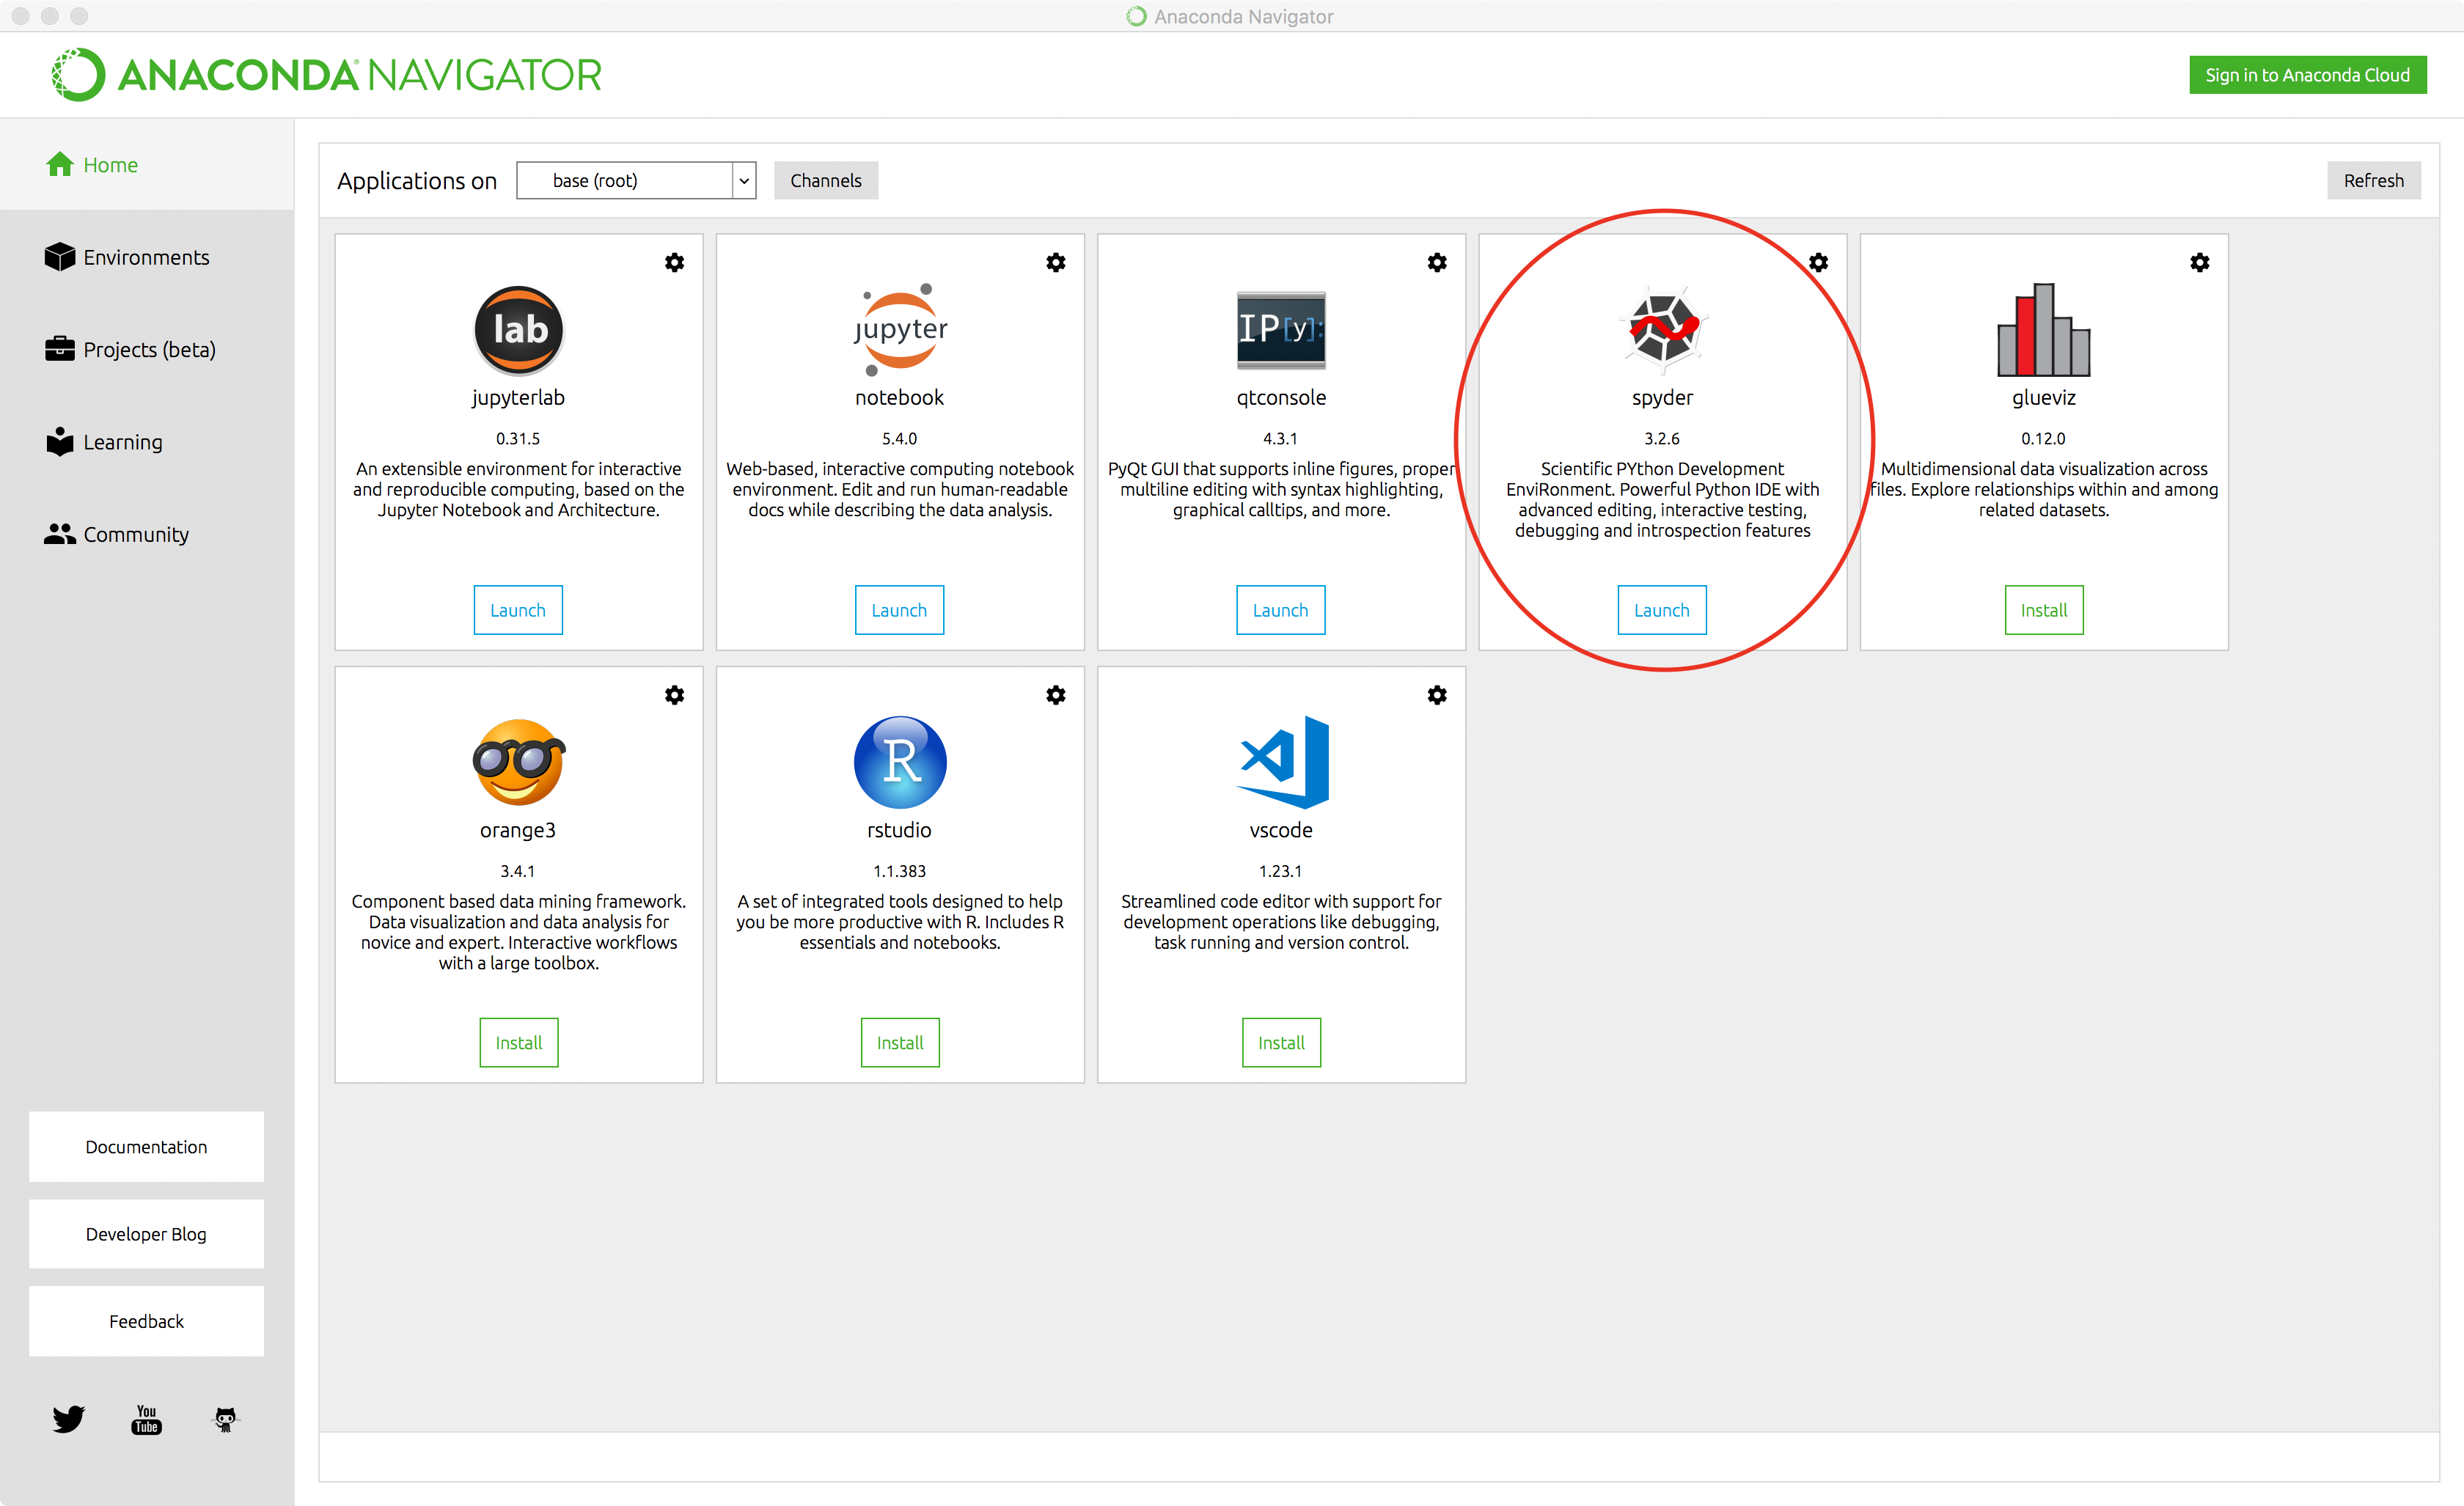
Task: Open the jupyterlab settings gear
Action: pyautogui.click(x=675, y=262)
